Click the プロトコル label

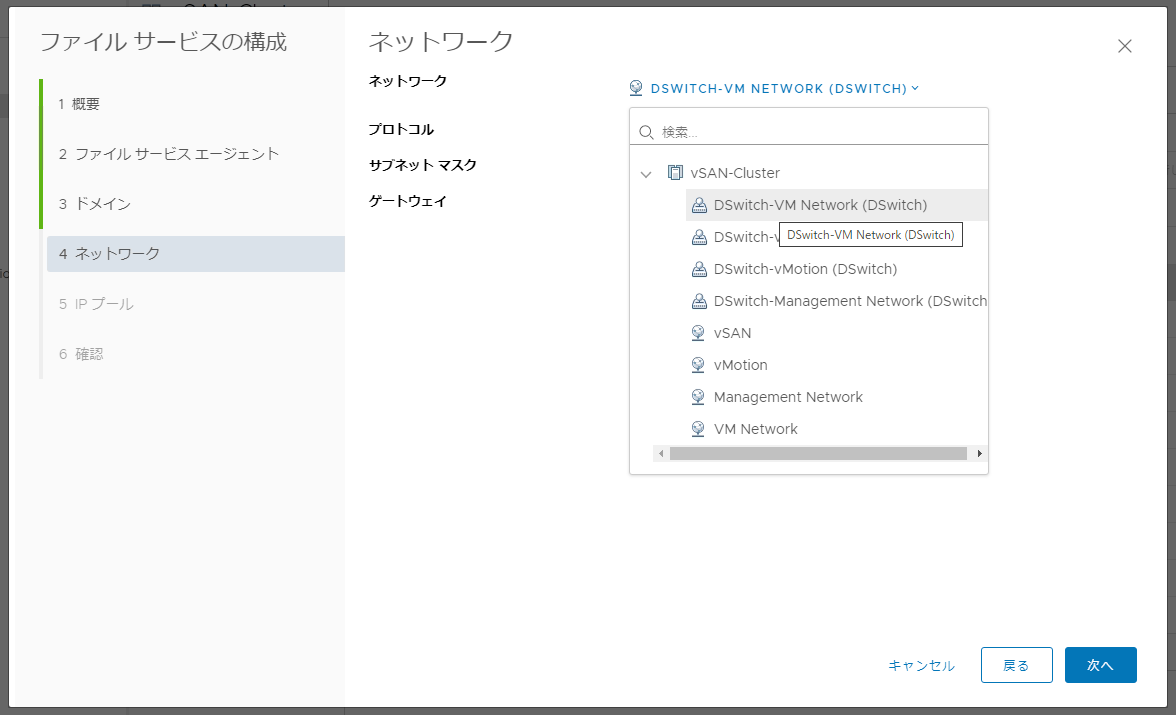coord(401,129)
